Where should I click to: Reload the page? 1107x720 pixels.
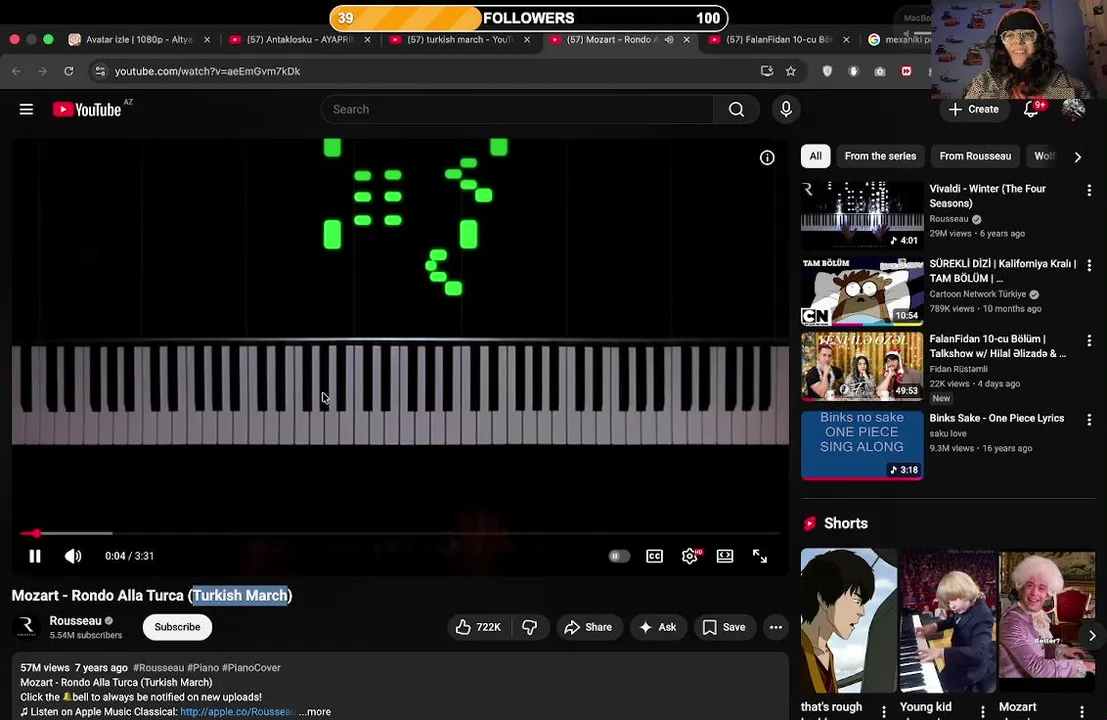click(x=68, y=71)
